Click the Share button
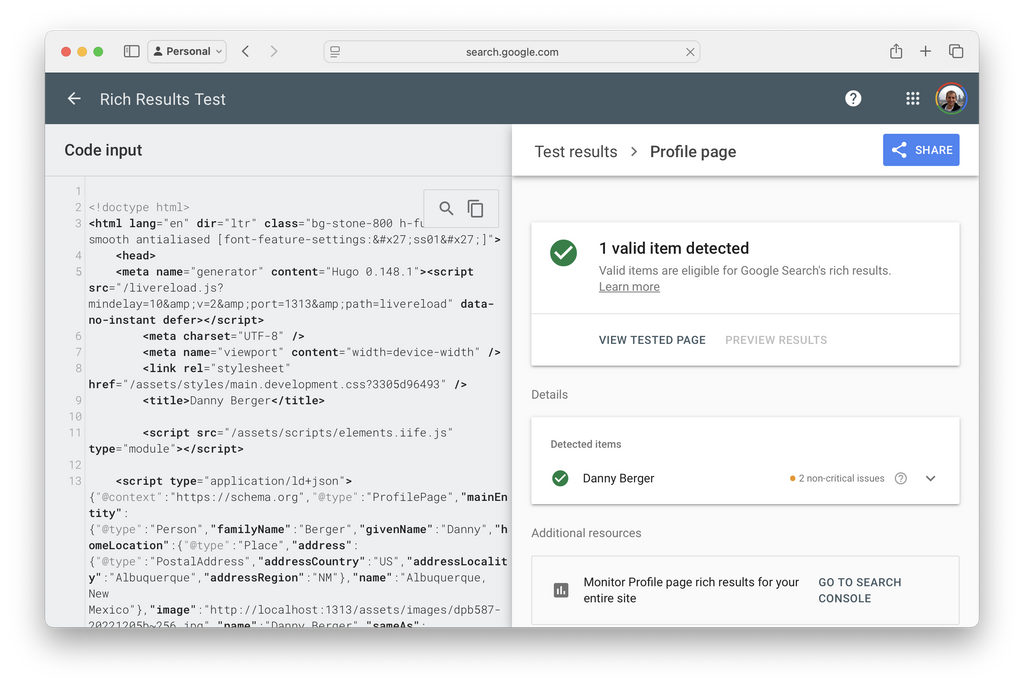This screenshot has width=1024, height=687. pos(921,150)
